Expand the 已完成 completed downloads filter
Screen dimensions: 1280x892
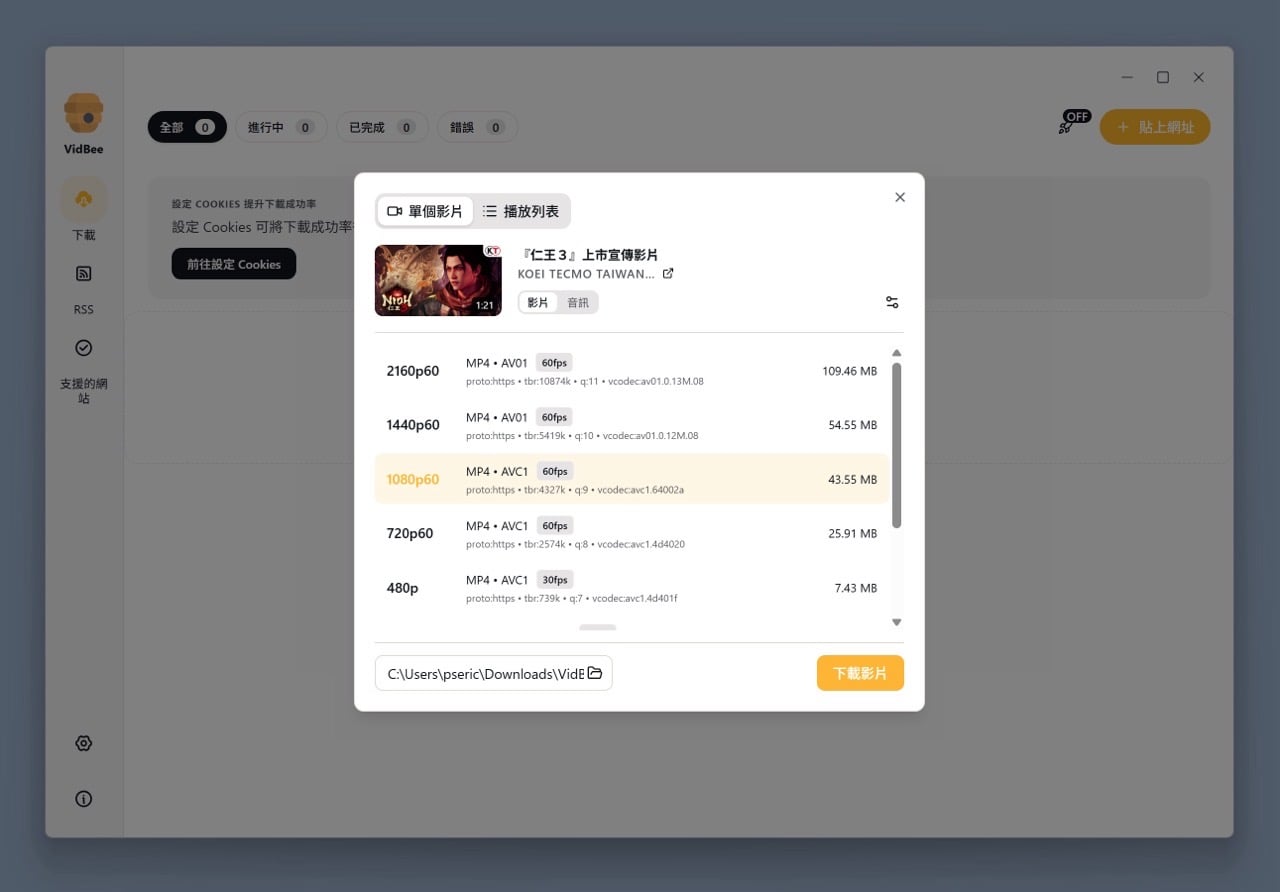click(x=382, y=127)
